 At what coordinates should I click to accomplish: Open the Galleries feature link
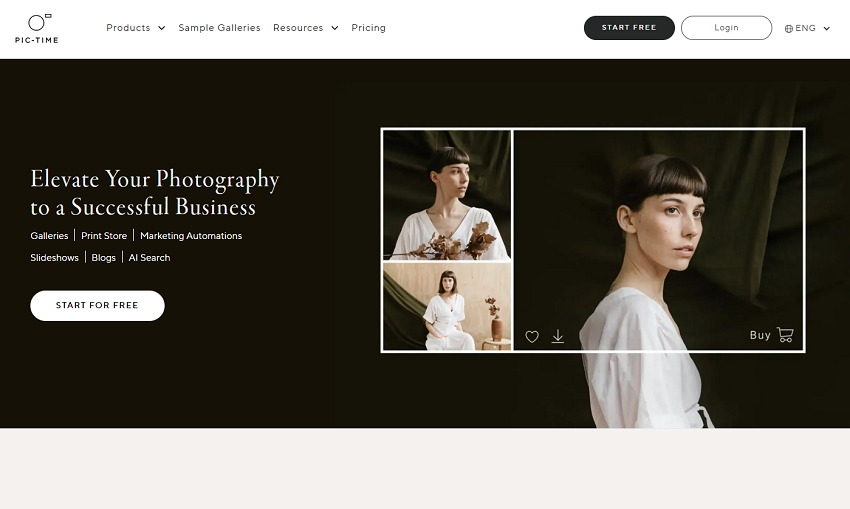click(49, 236)
